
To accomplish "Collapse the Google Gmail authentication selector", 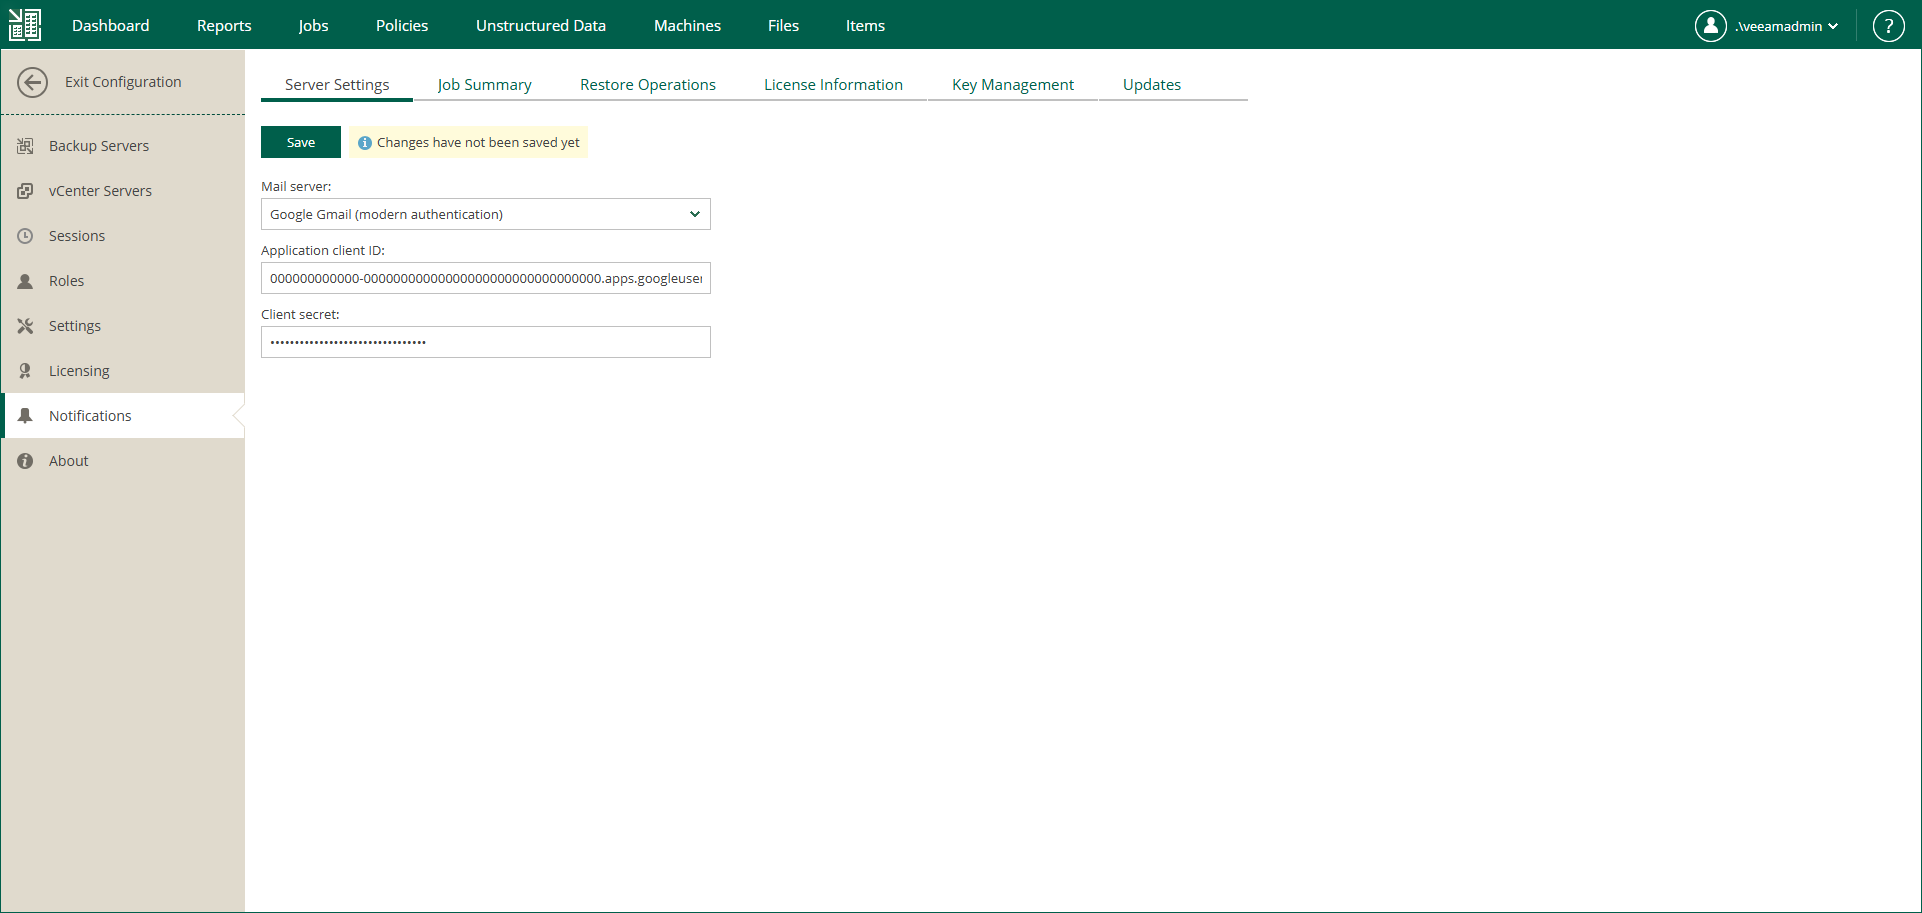I will 694,214.
